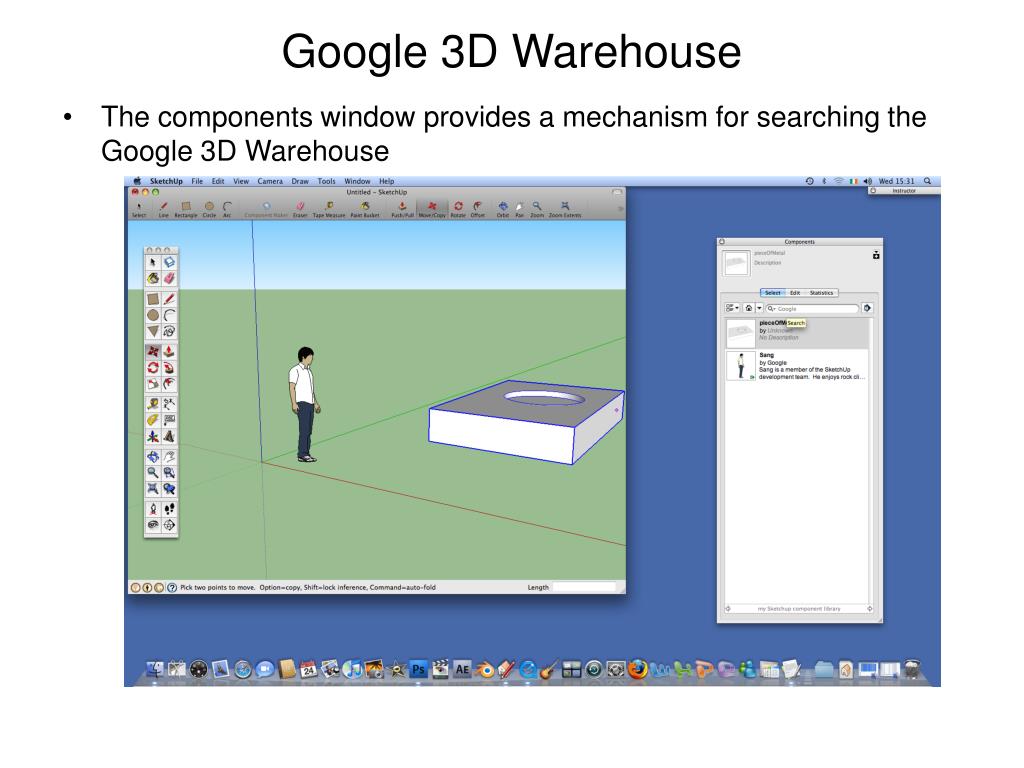This screenshot has width=1024, height=768.
Task: Select the 3D Text tool in the palette
Action: pyautogui.click(x=169, y=436)
